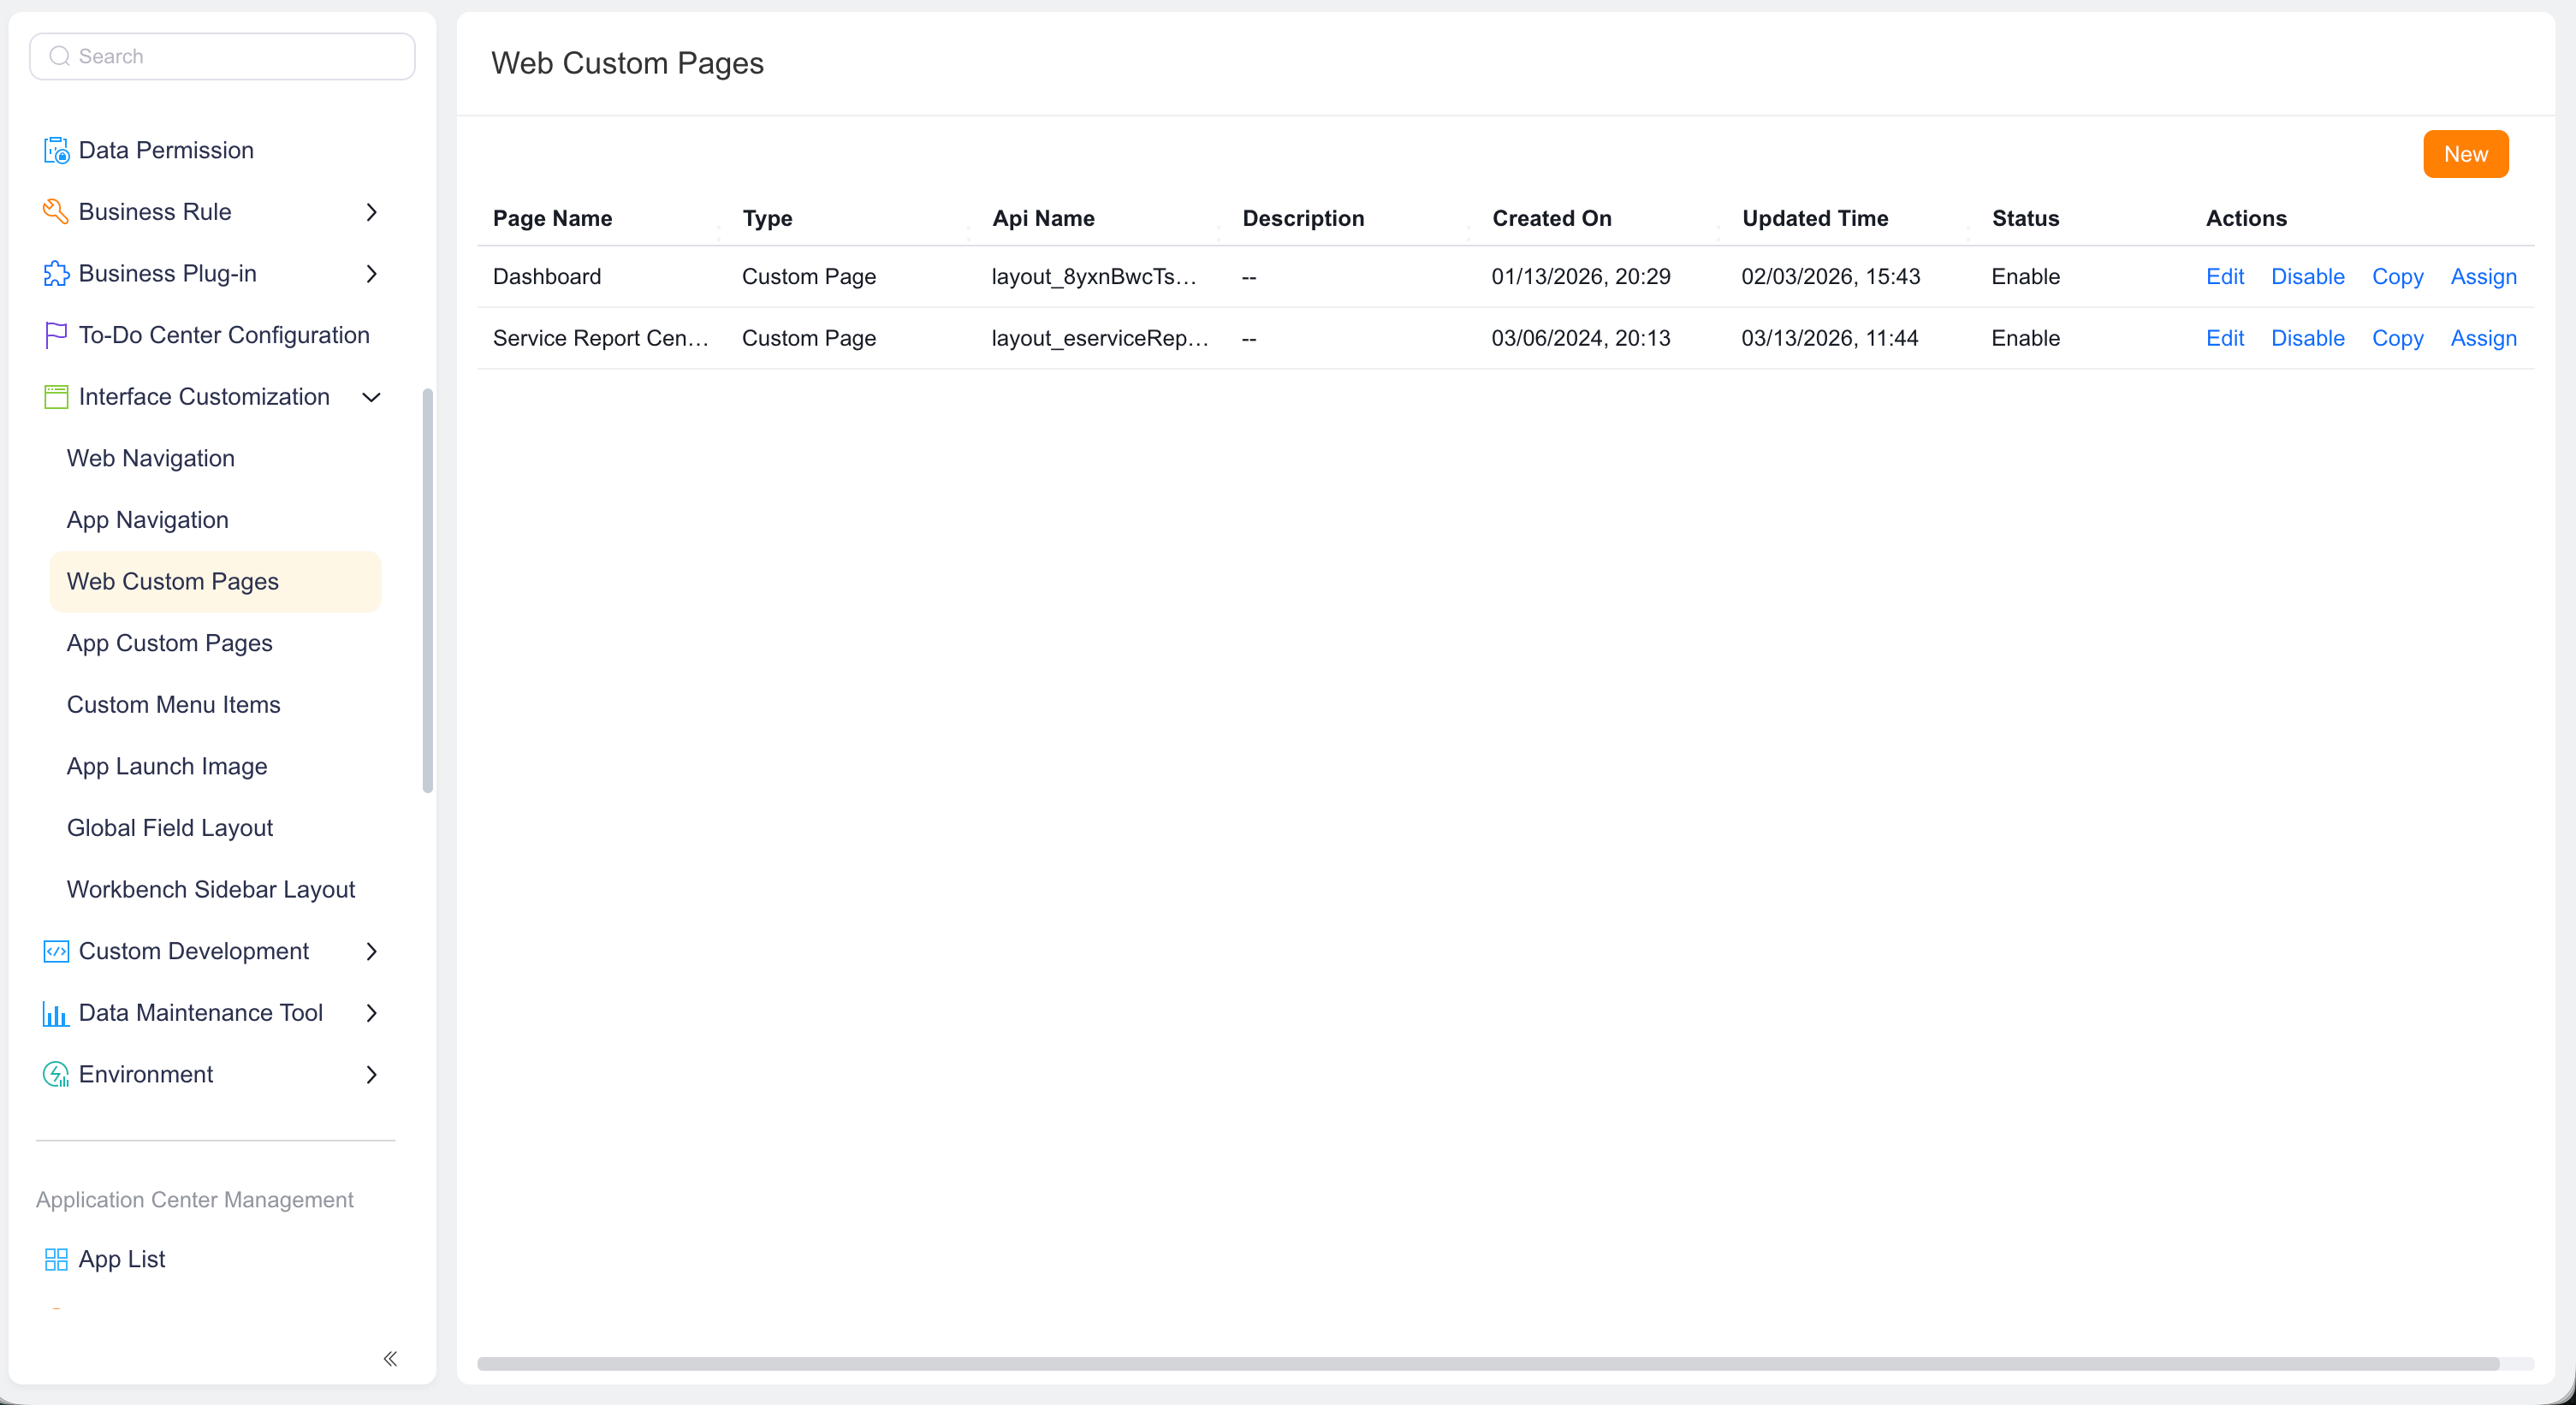Click the Business Rule wrench icon
2576x1405 pixels.
[x=56, y=212]
